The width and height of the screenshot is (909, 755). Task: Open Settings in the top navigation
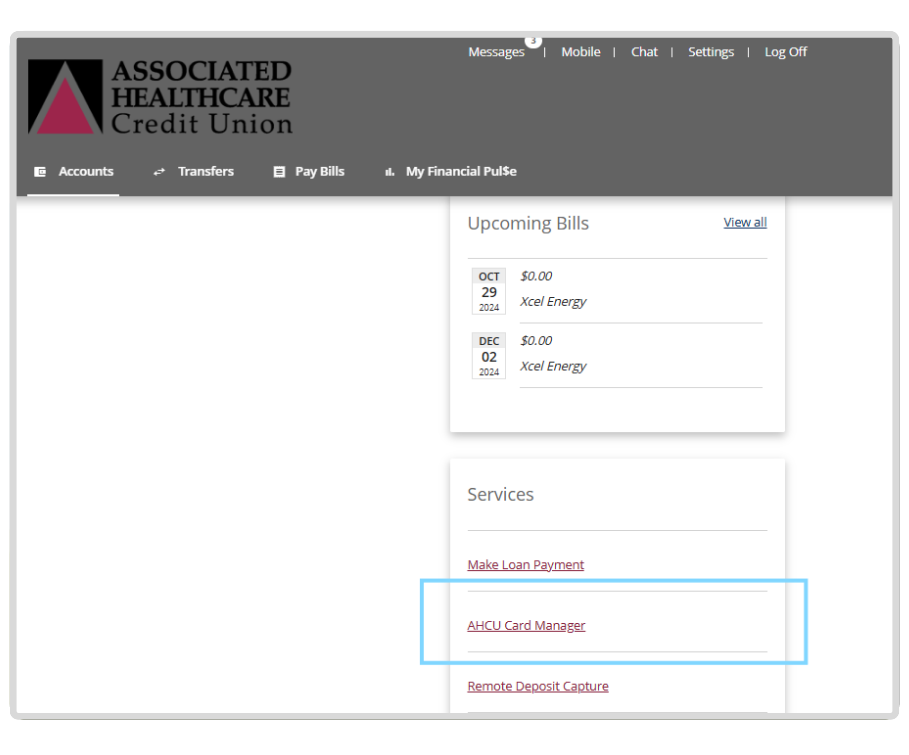[711, 52]
